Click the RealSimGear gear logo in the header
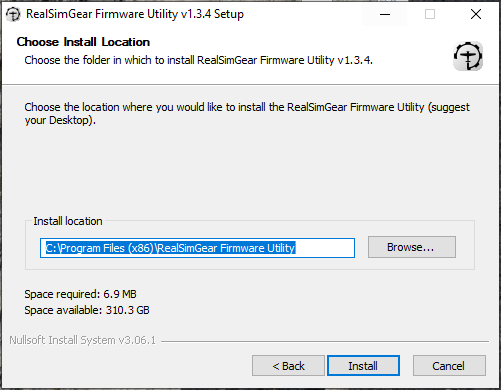 click(x=468, y=56)
